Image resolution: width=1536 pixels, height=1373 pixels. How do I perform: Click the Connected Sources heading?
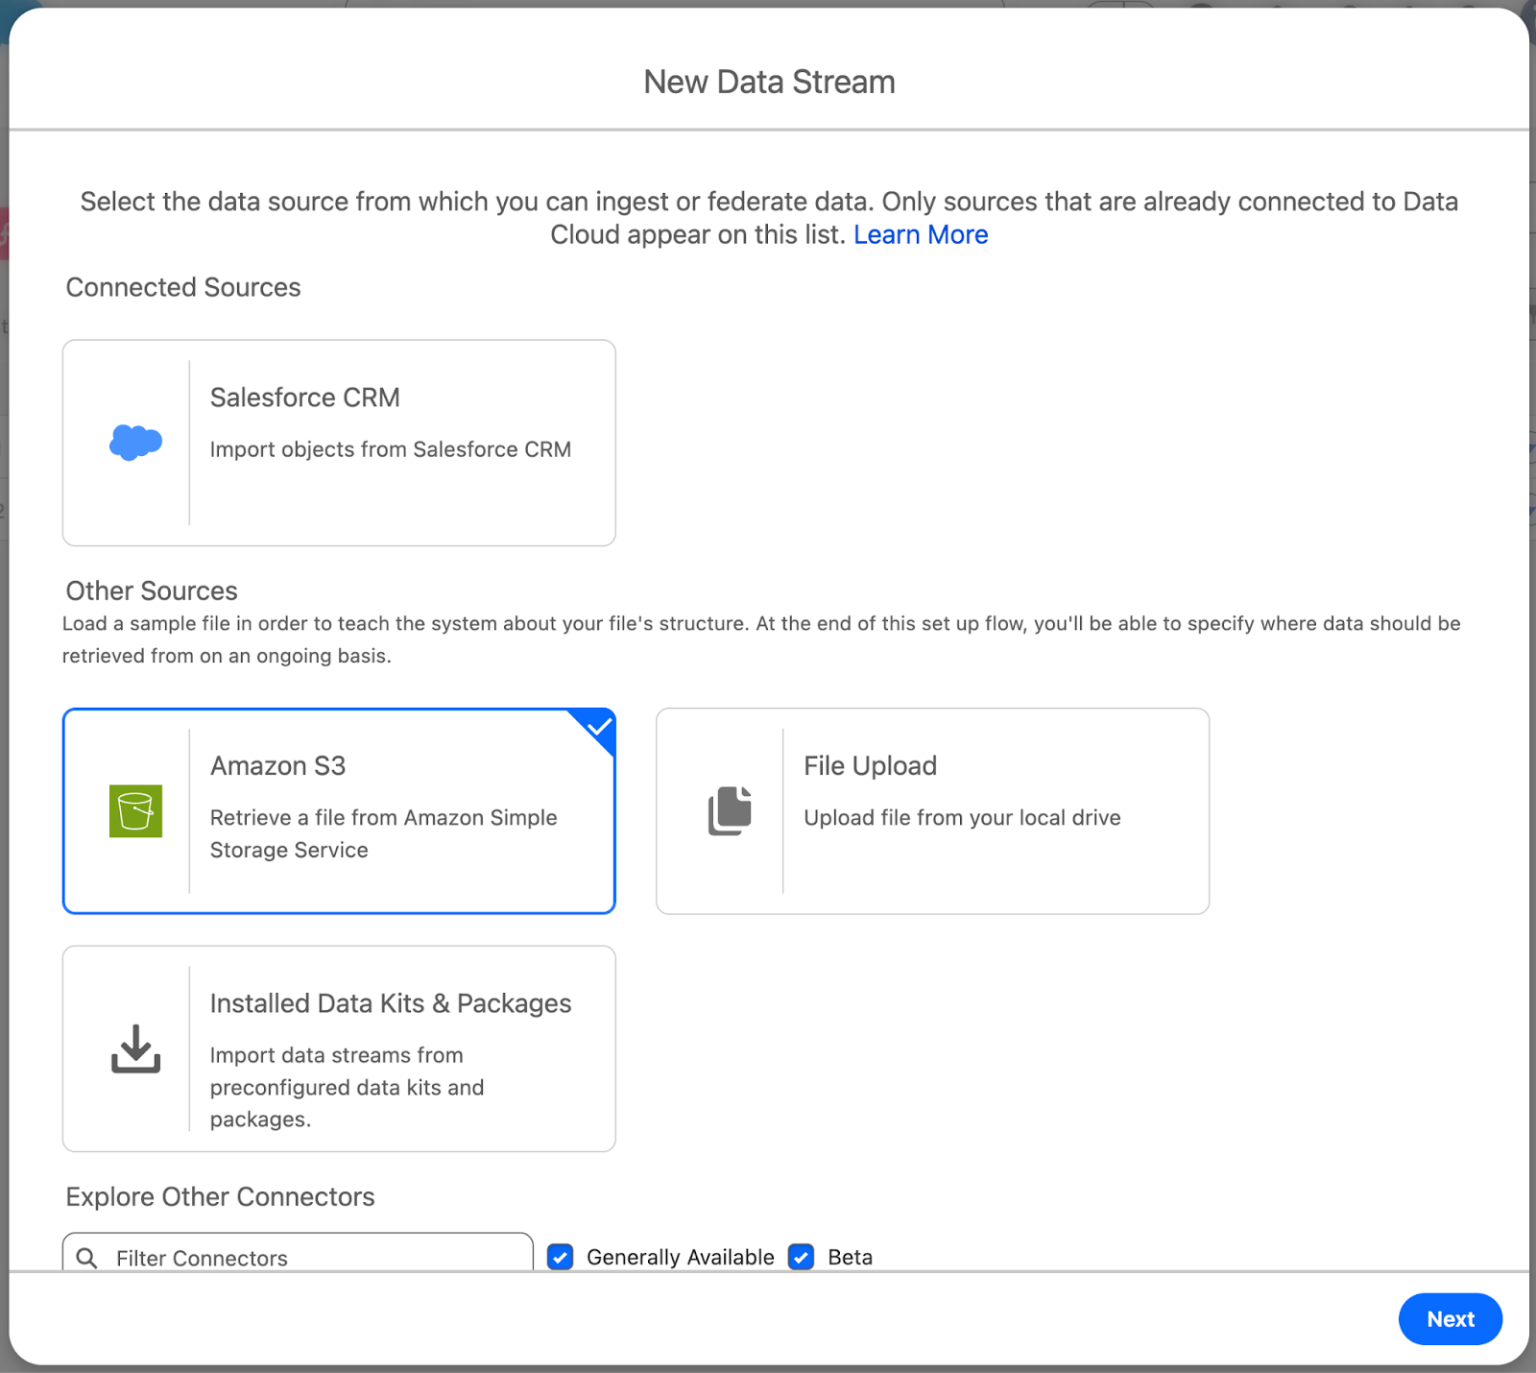tap(183, 288)
